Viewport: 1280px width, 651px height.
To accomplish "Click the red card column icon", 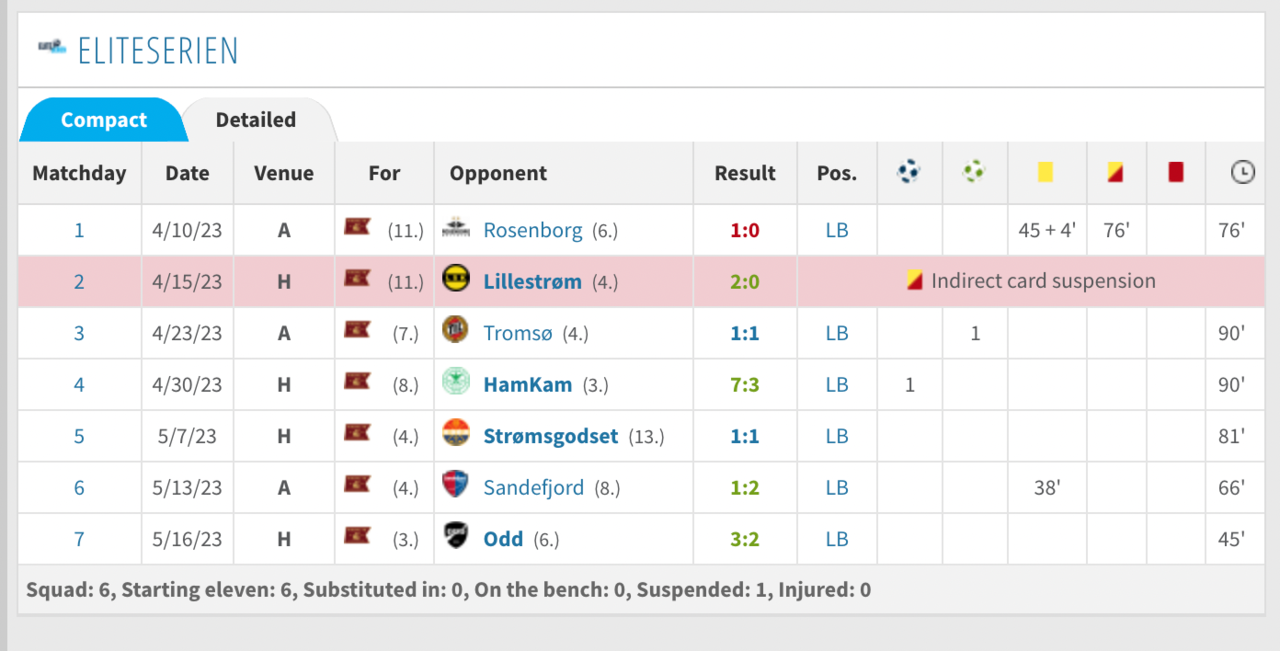I will 1175,172.
